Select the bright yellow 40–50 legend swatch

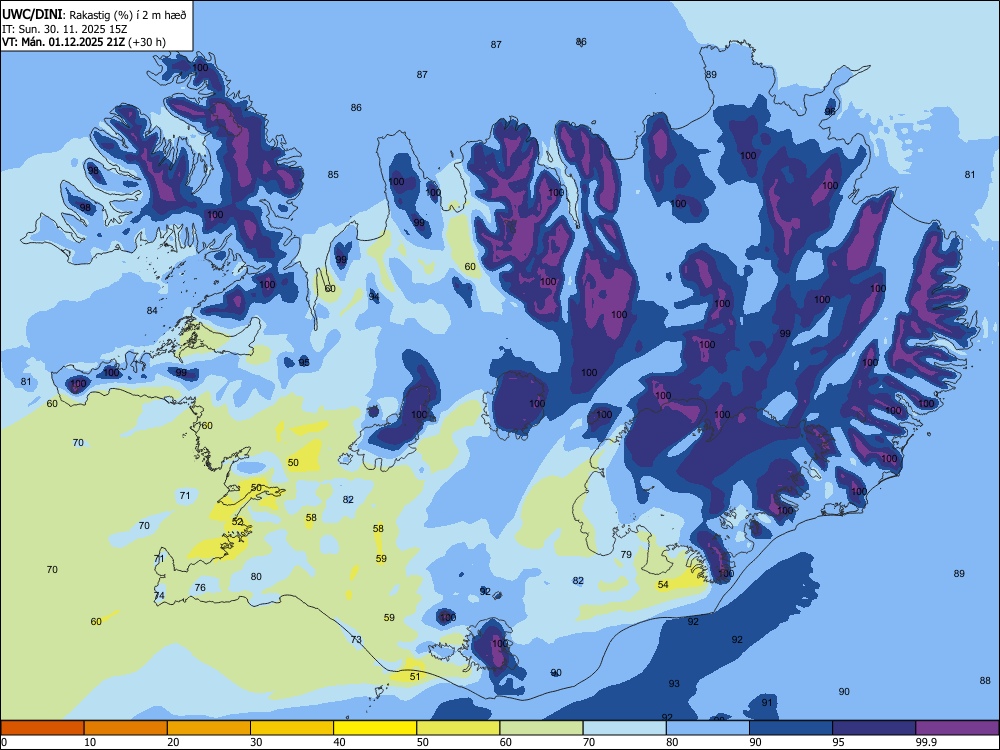(375, 728)
